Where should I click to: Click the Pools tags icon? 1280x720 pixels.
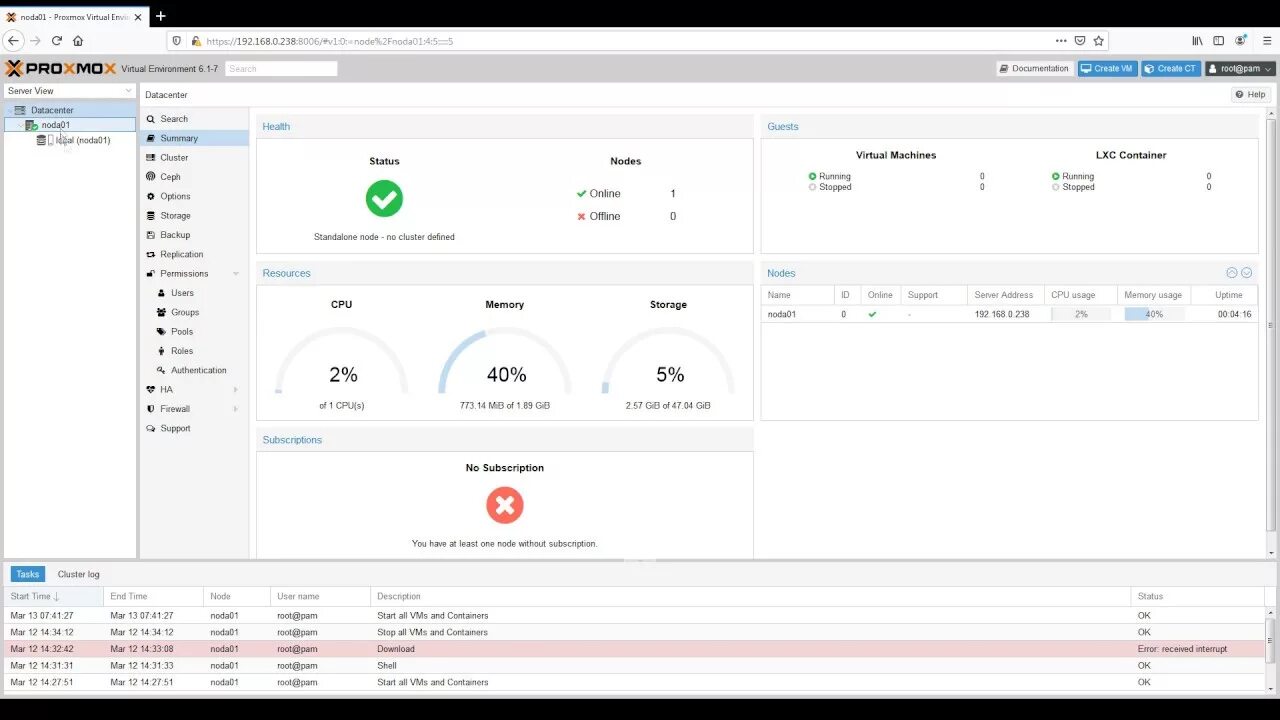coord(161,331)
